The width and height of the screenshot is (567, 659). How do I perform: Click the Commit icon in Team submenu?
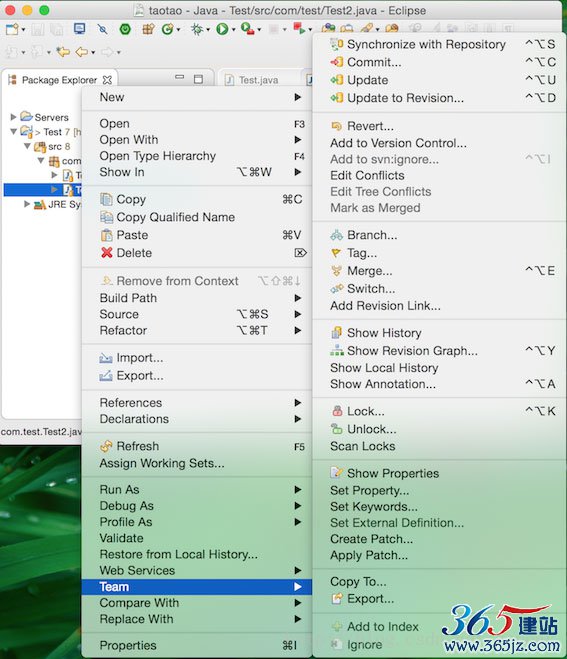(337, 62)
